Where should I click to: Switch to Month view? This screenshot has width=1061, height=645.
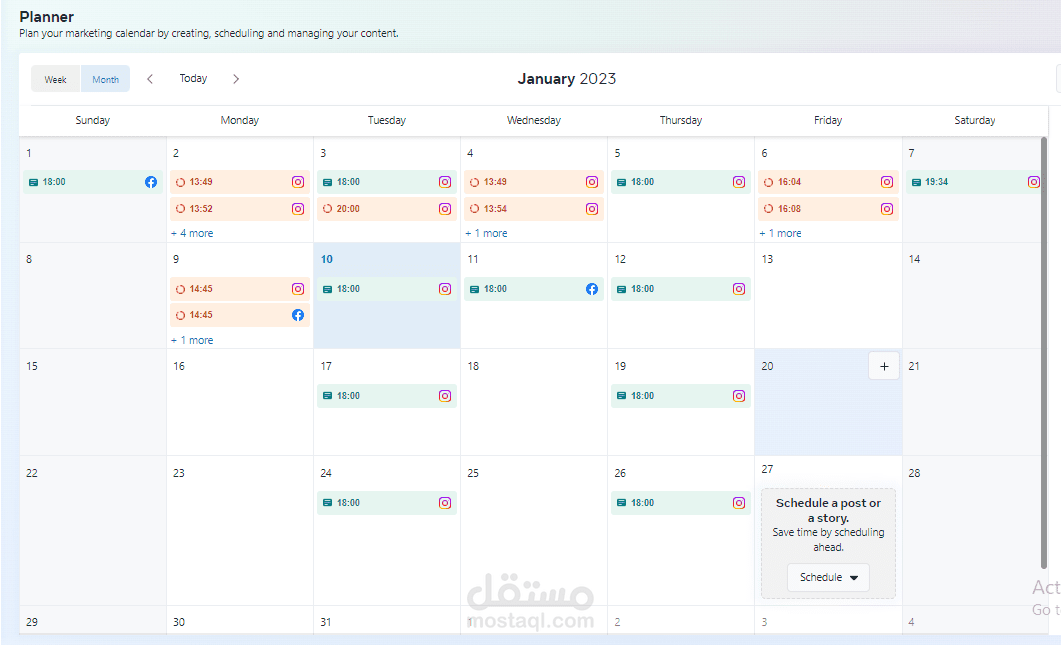[106, 79]
